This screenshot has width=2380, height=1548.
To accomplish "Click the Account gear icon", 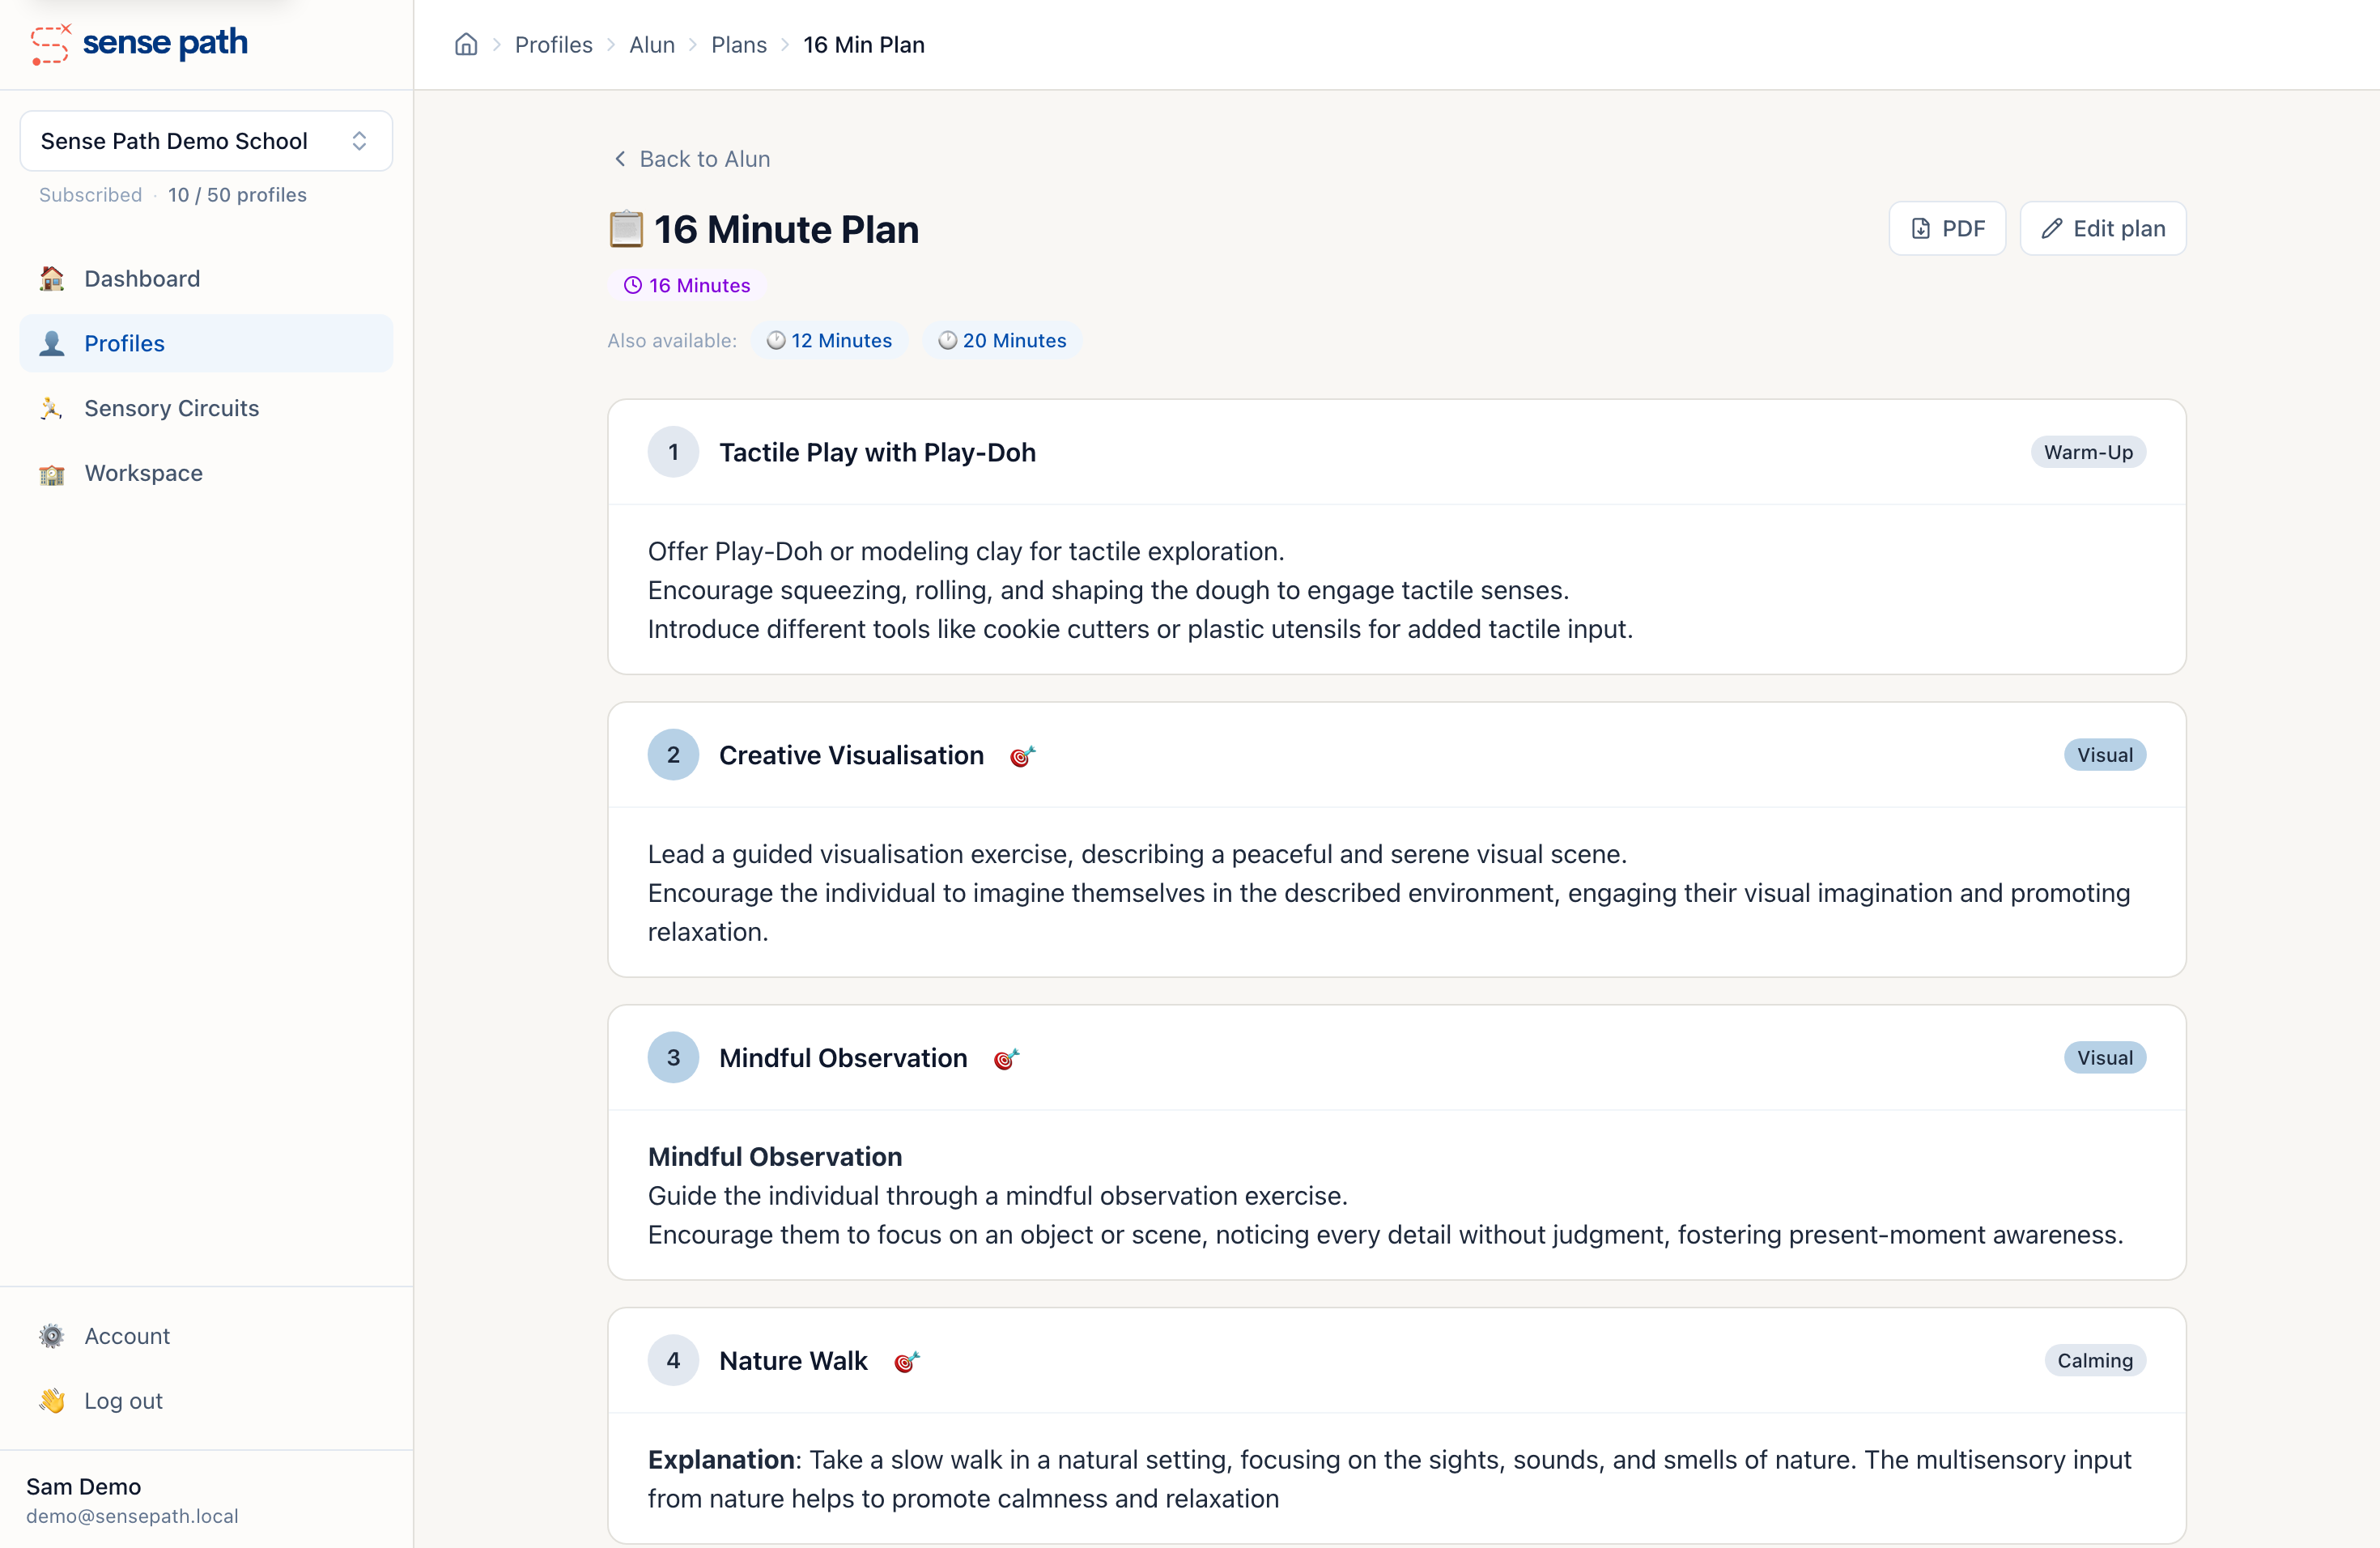I will (x=52, y=1336).
